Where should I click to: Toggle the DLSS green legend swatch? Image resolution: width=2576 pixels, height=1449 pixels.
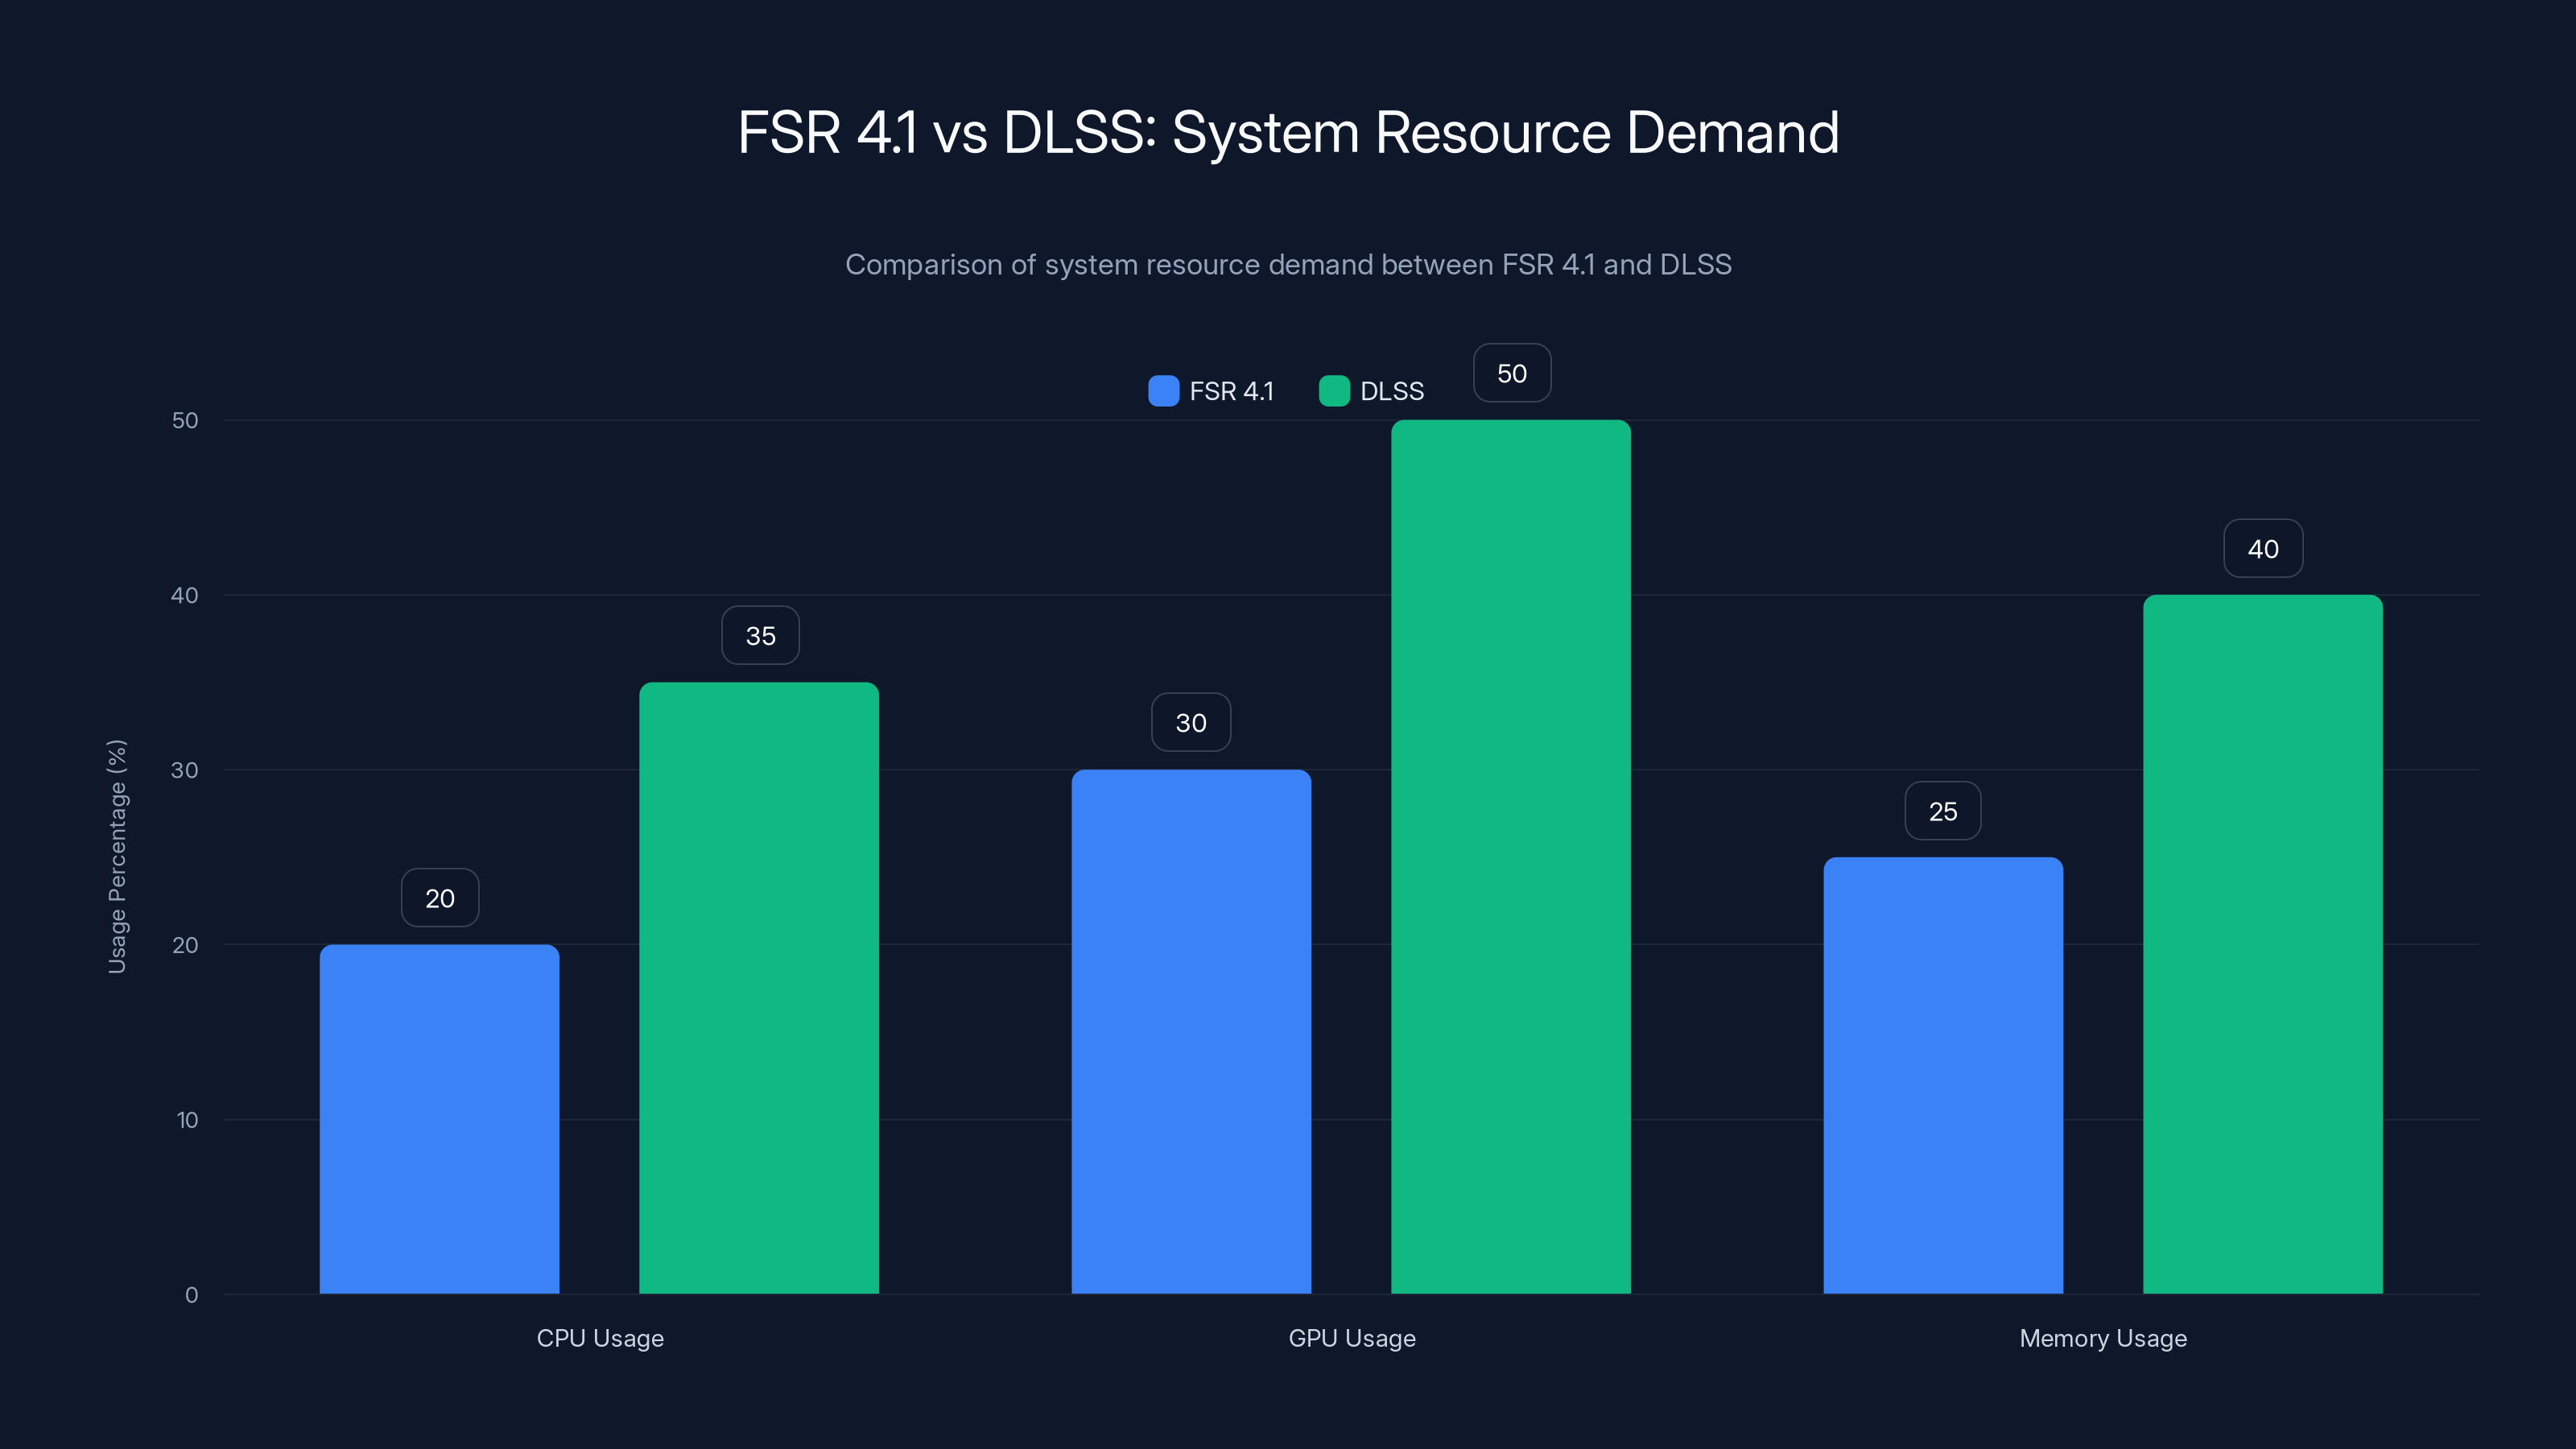coord(1334,391)
